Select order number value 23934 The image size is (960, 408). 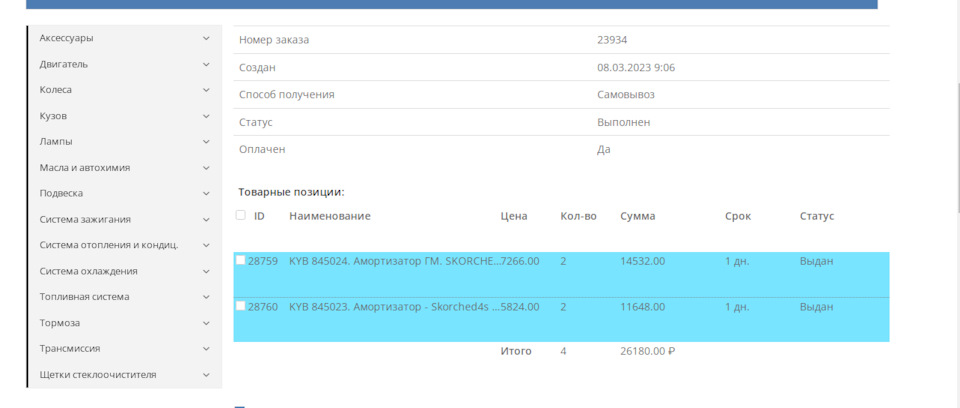(x=612, y=40)
